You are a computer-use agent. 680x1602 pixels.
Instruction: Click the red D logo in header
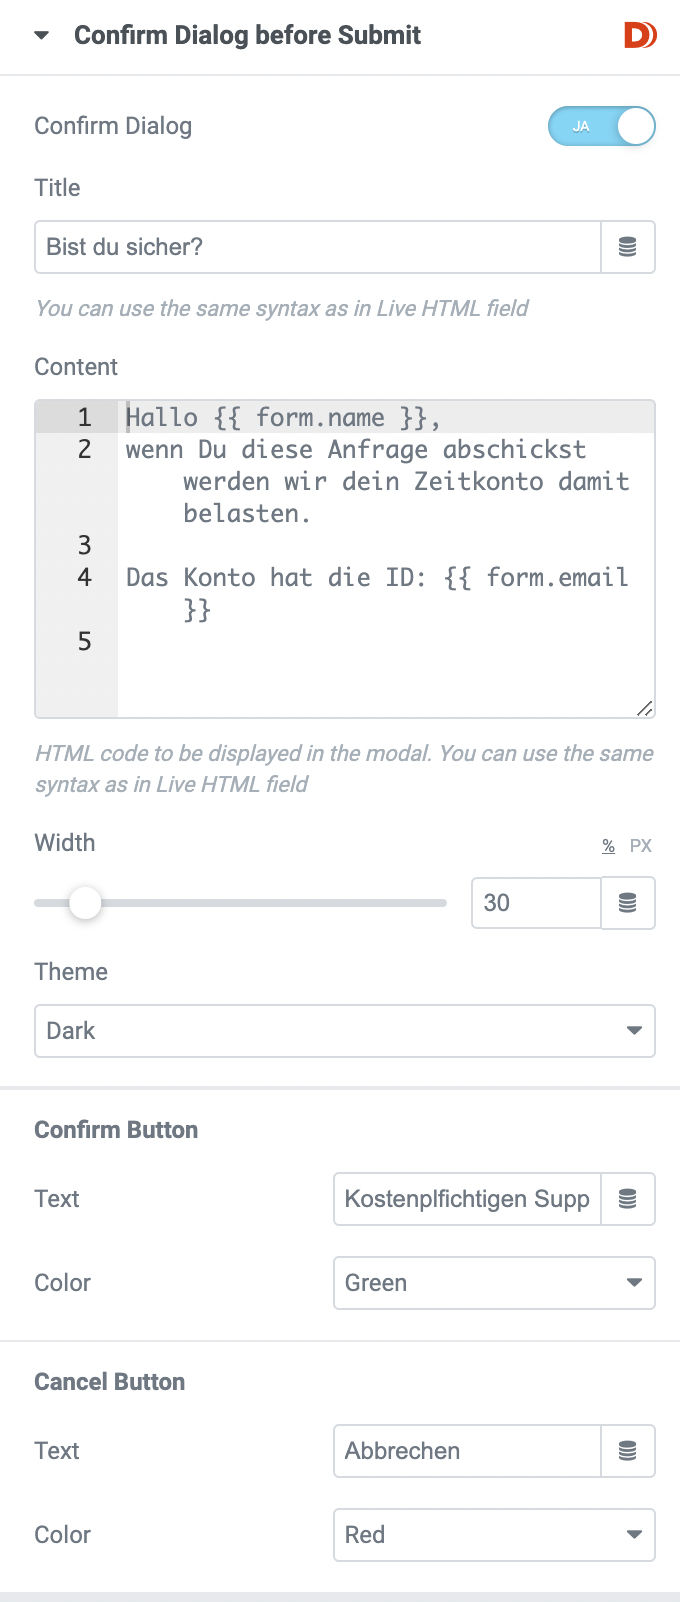pos(640,36)
